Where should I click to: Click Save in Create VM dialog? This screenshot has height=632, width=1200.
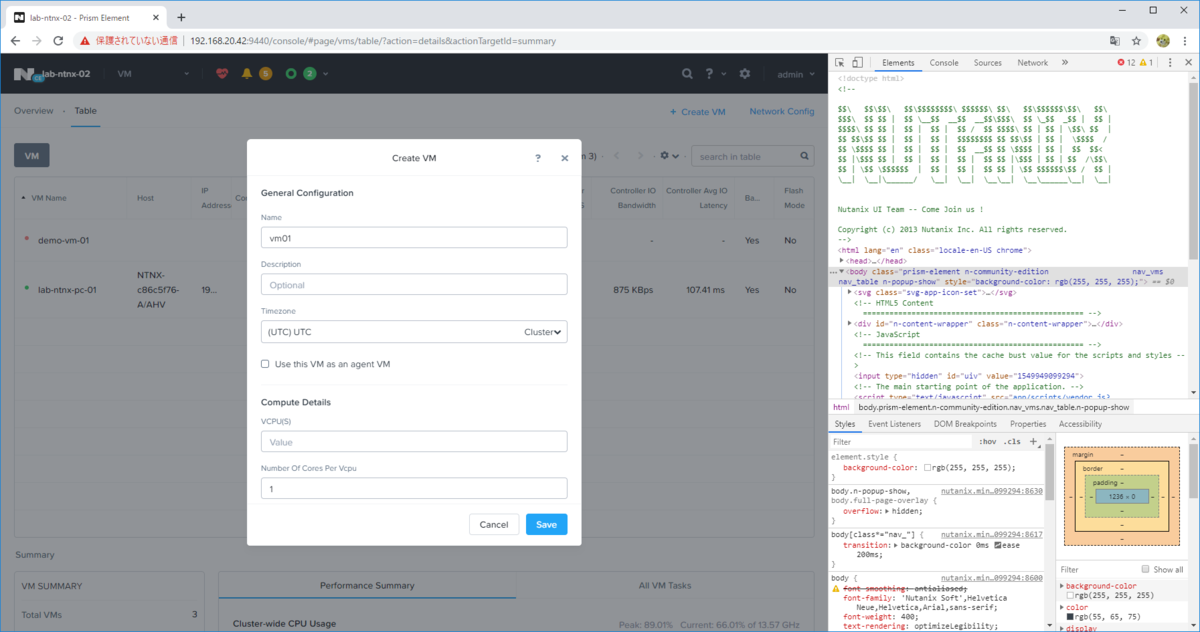(x=547, y=524)
